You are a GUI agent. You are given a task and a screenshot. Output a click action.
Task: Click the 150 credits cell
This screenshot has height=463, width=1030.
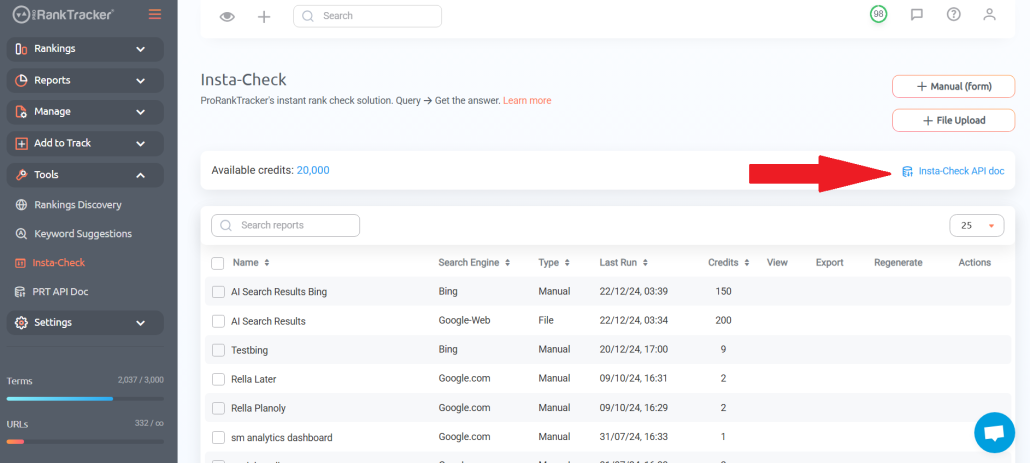pyautogui.click(x=723, y=292)
